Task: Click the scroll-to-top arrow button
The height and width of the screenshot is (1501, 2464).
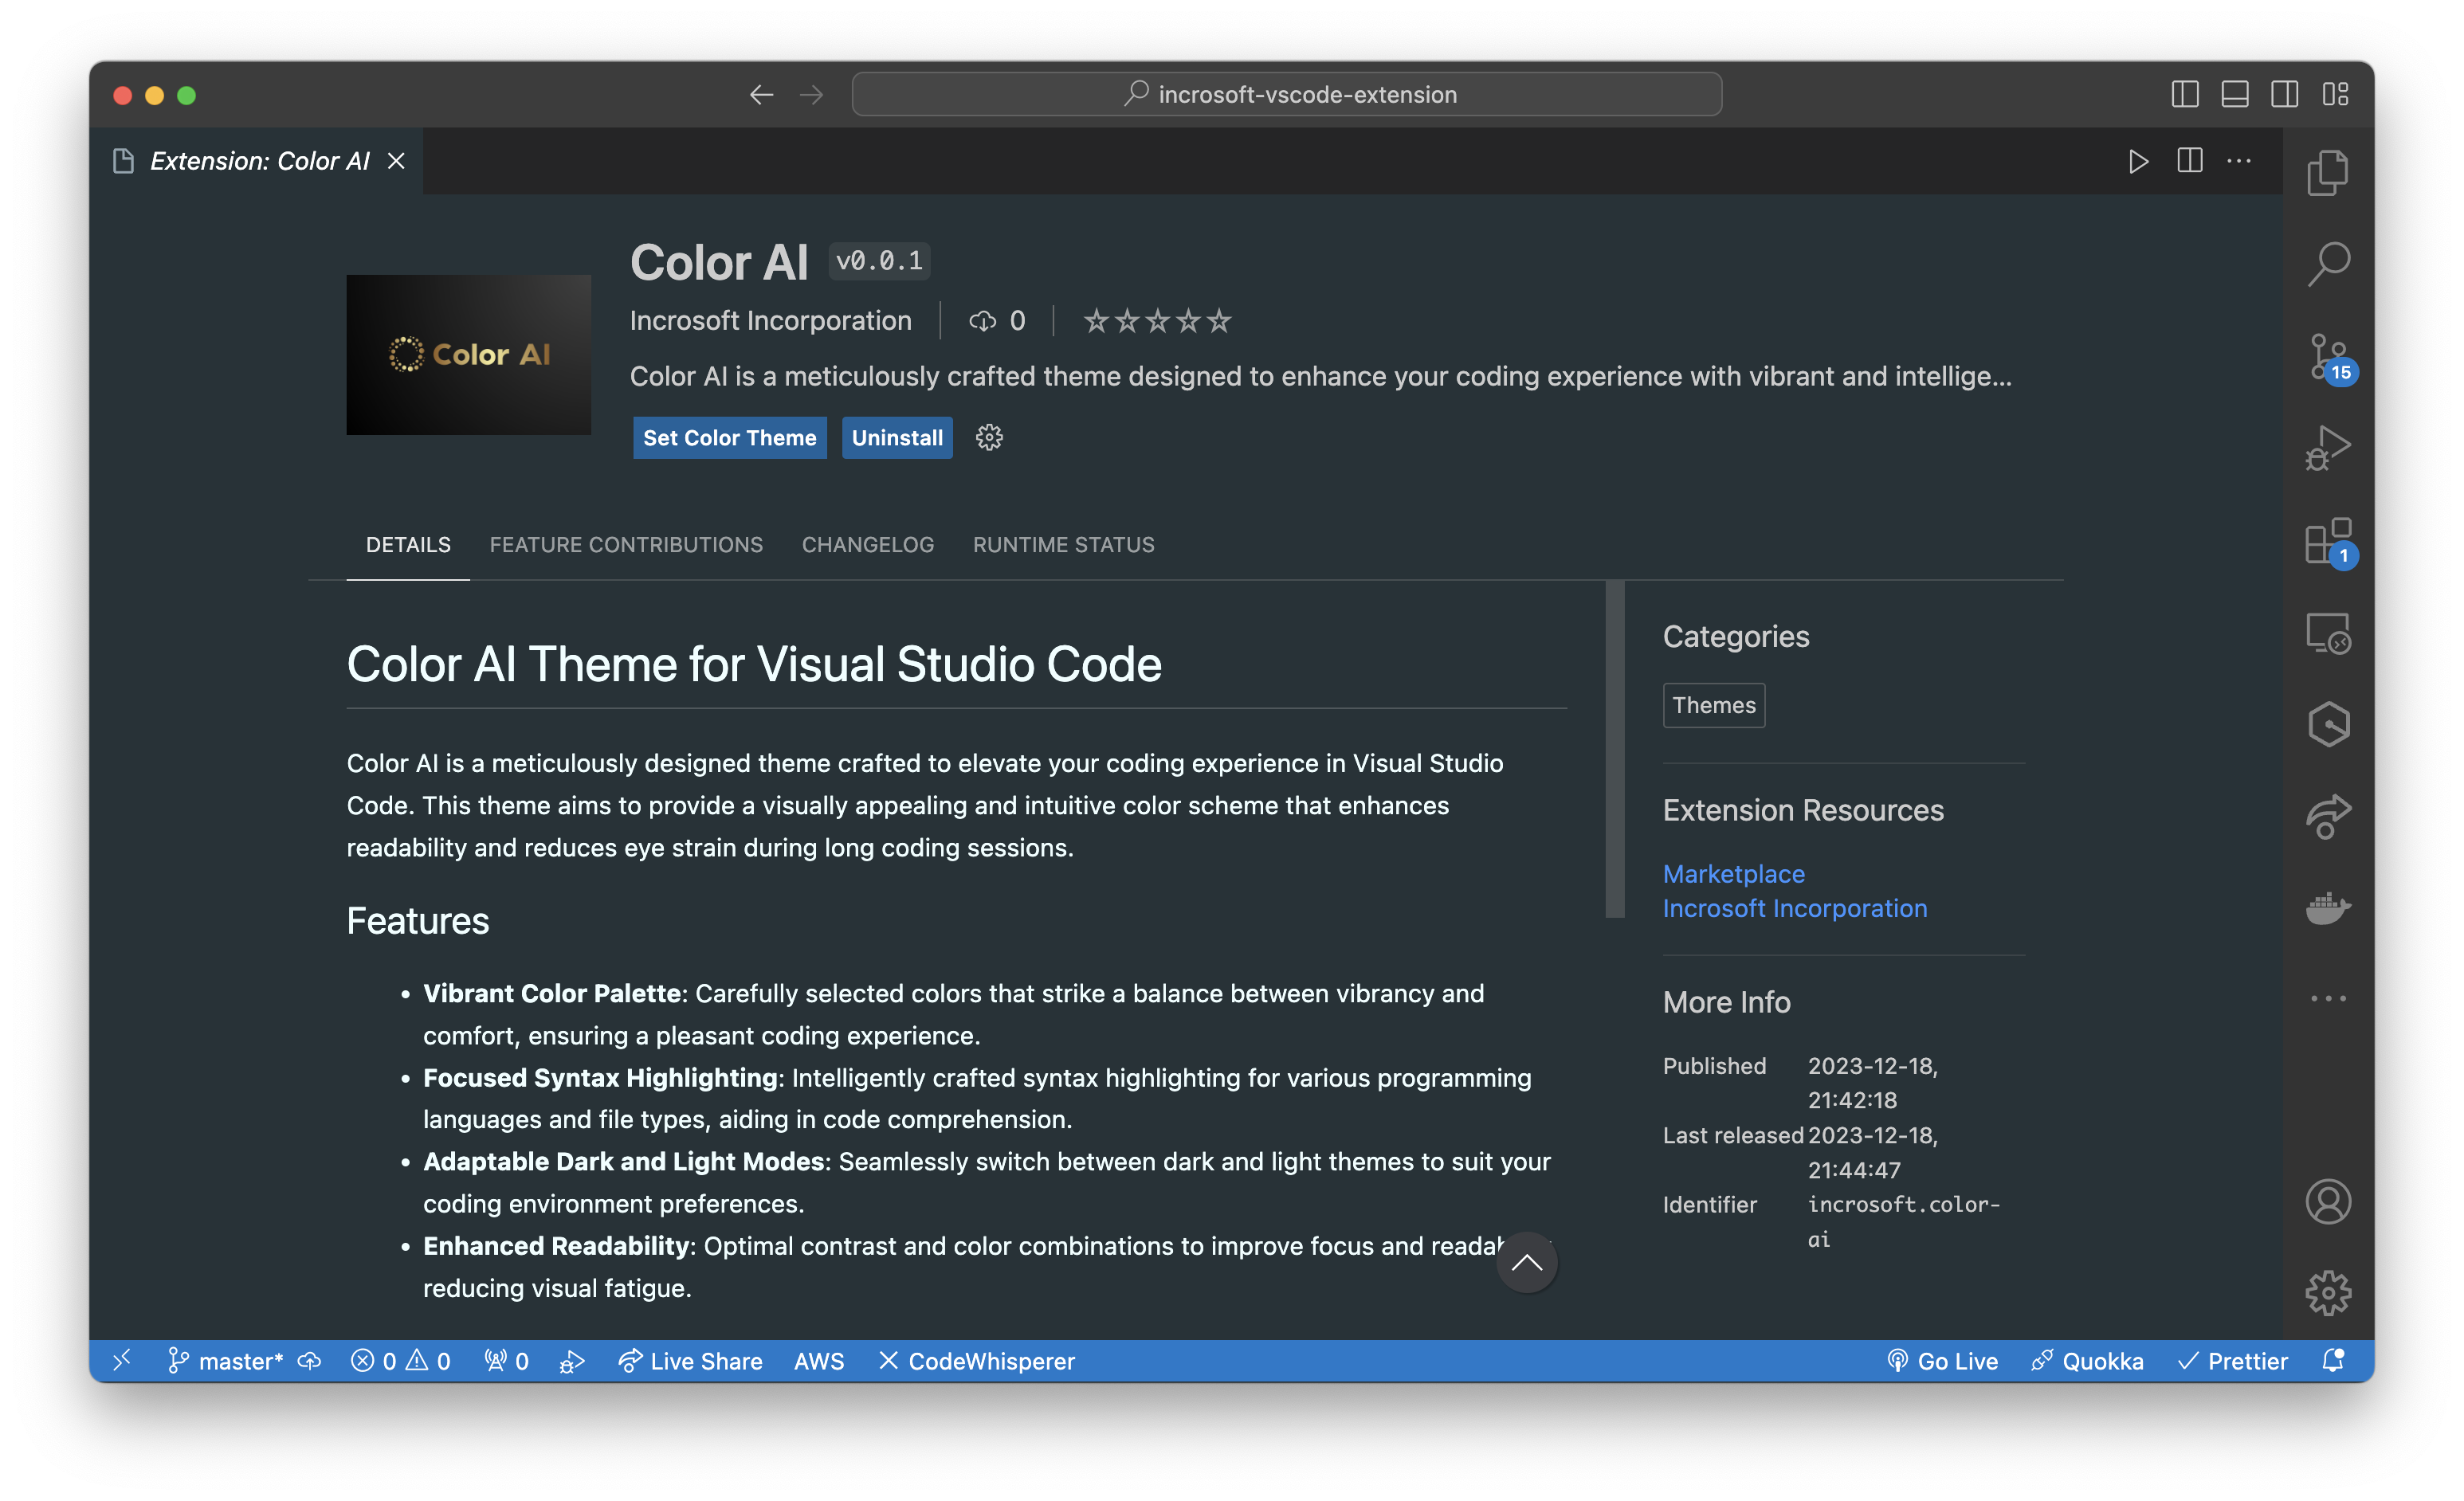Action: pos(1526,1262)
